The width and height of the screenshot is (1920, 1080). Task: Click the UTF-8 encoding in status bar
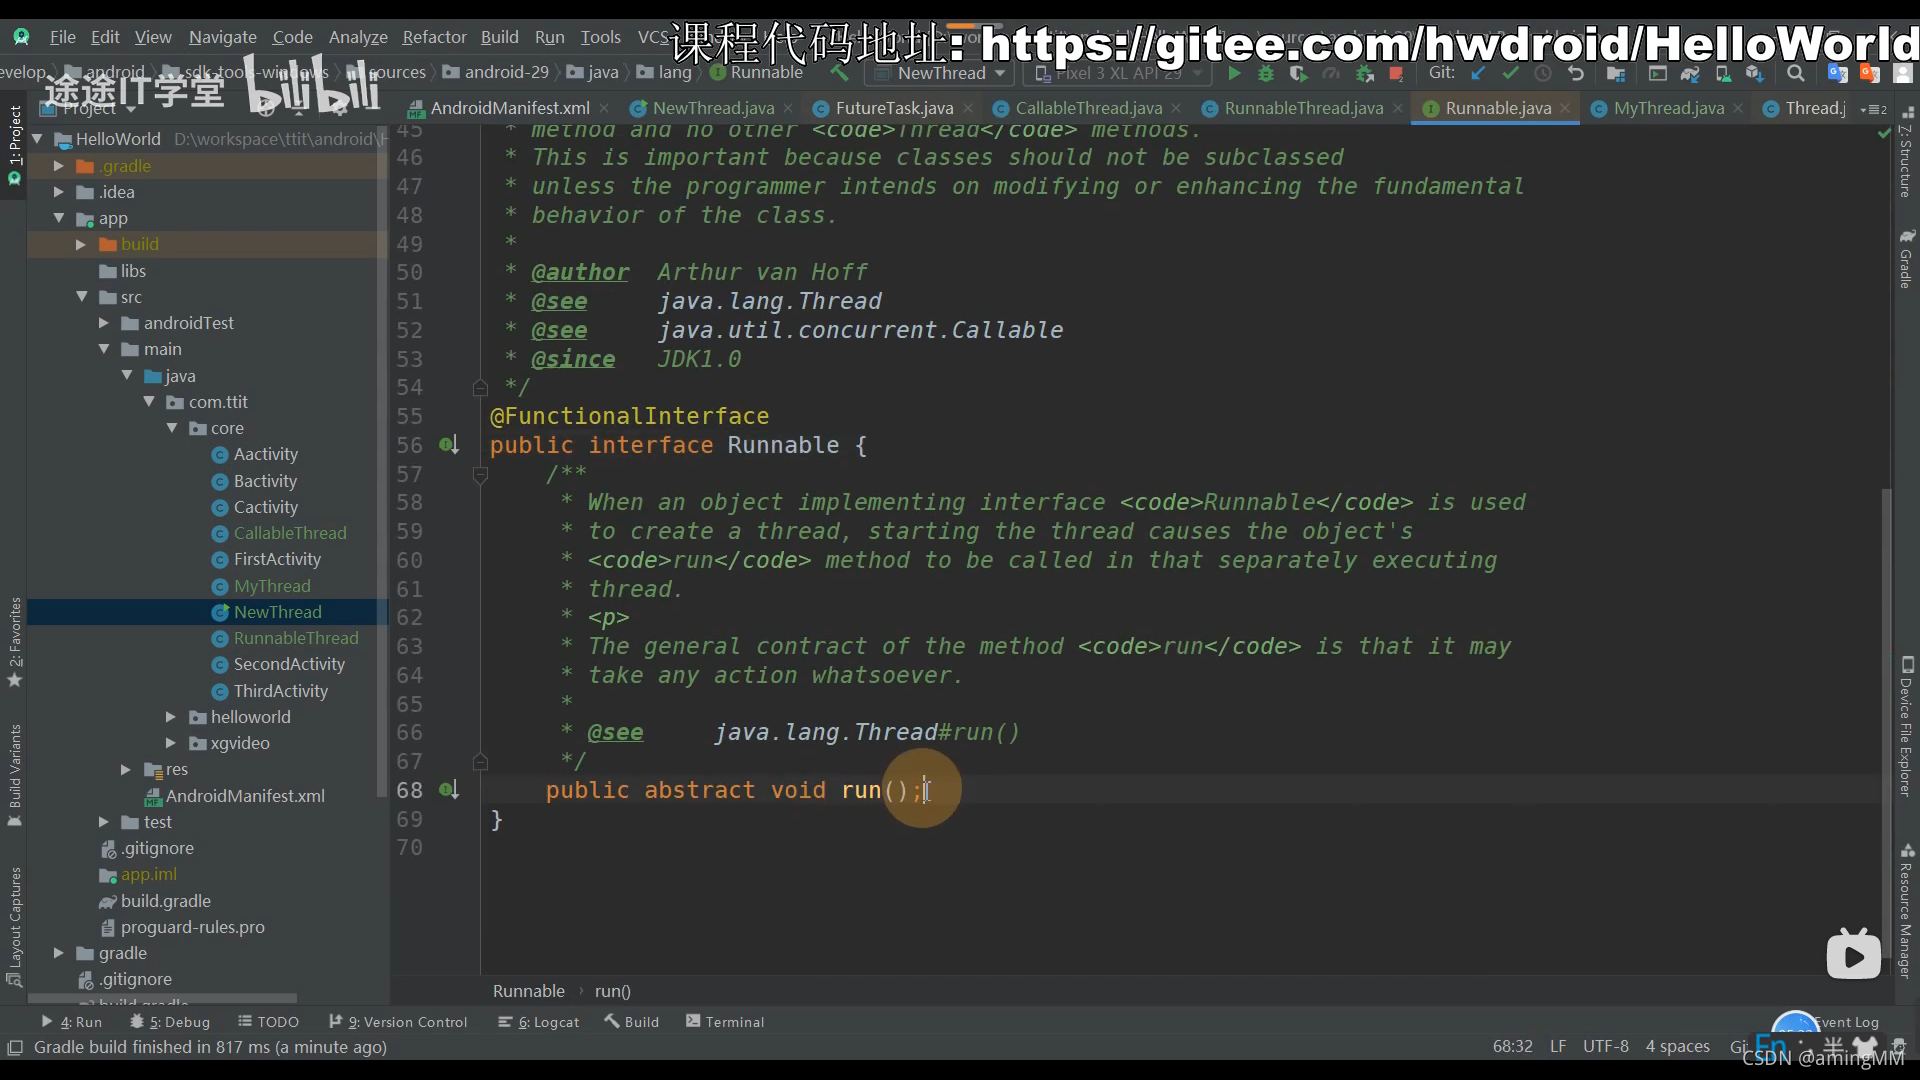[x=1605, y=1046]
